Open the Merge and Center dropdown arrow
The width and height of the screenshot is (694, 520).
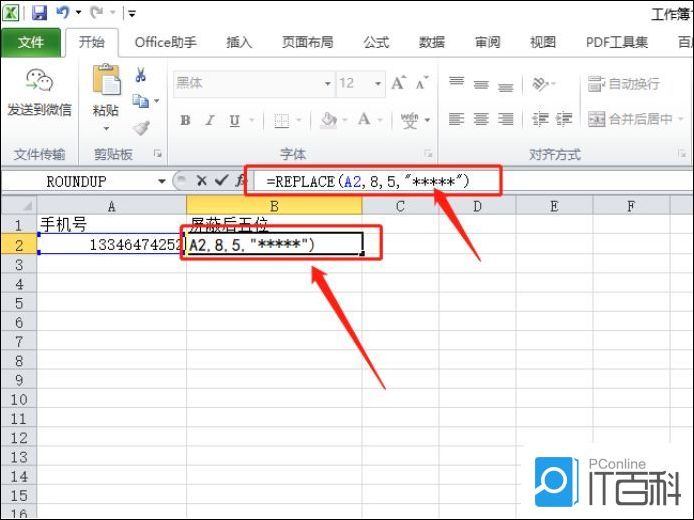[x=680, y=119]
